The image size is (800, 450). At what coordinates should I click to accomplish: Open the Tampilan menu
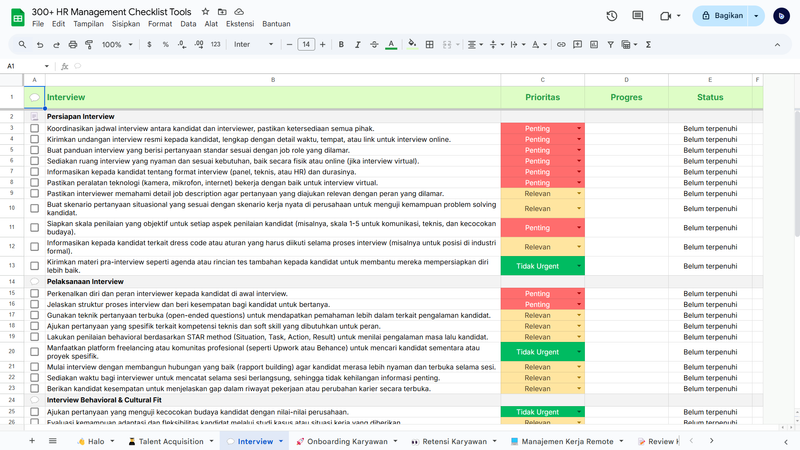click(88, 24)
